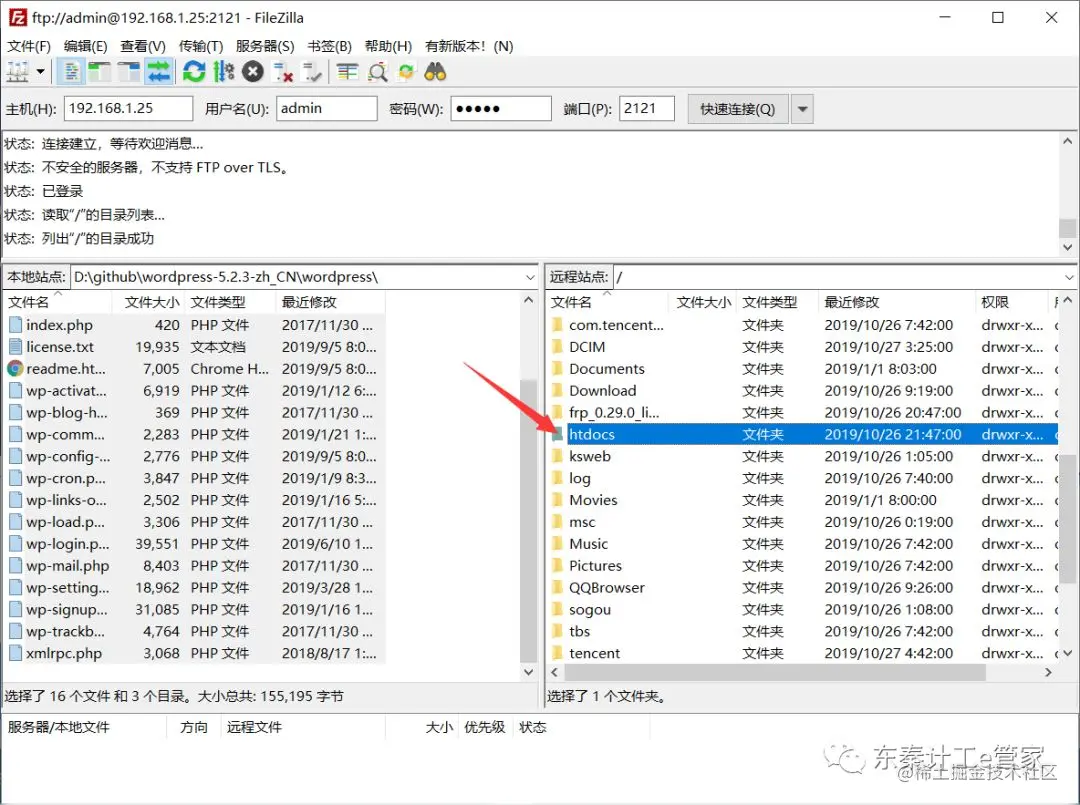This screenshot has height=805, width=1080.
Task: Disconnect from the current server
Action: click(x=282, y=71)
